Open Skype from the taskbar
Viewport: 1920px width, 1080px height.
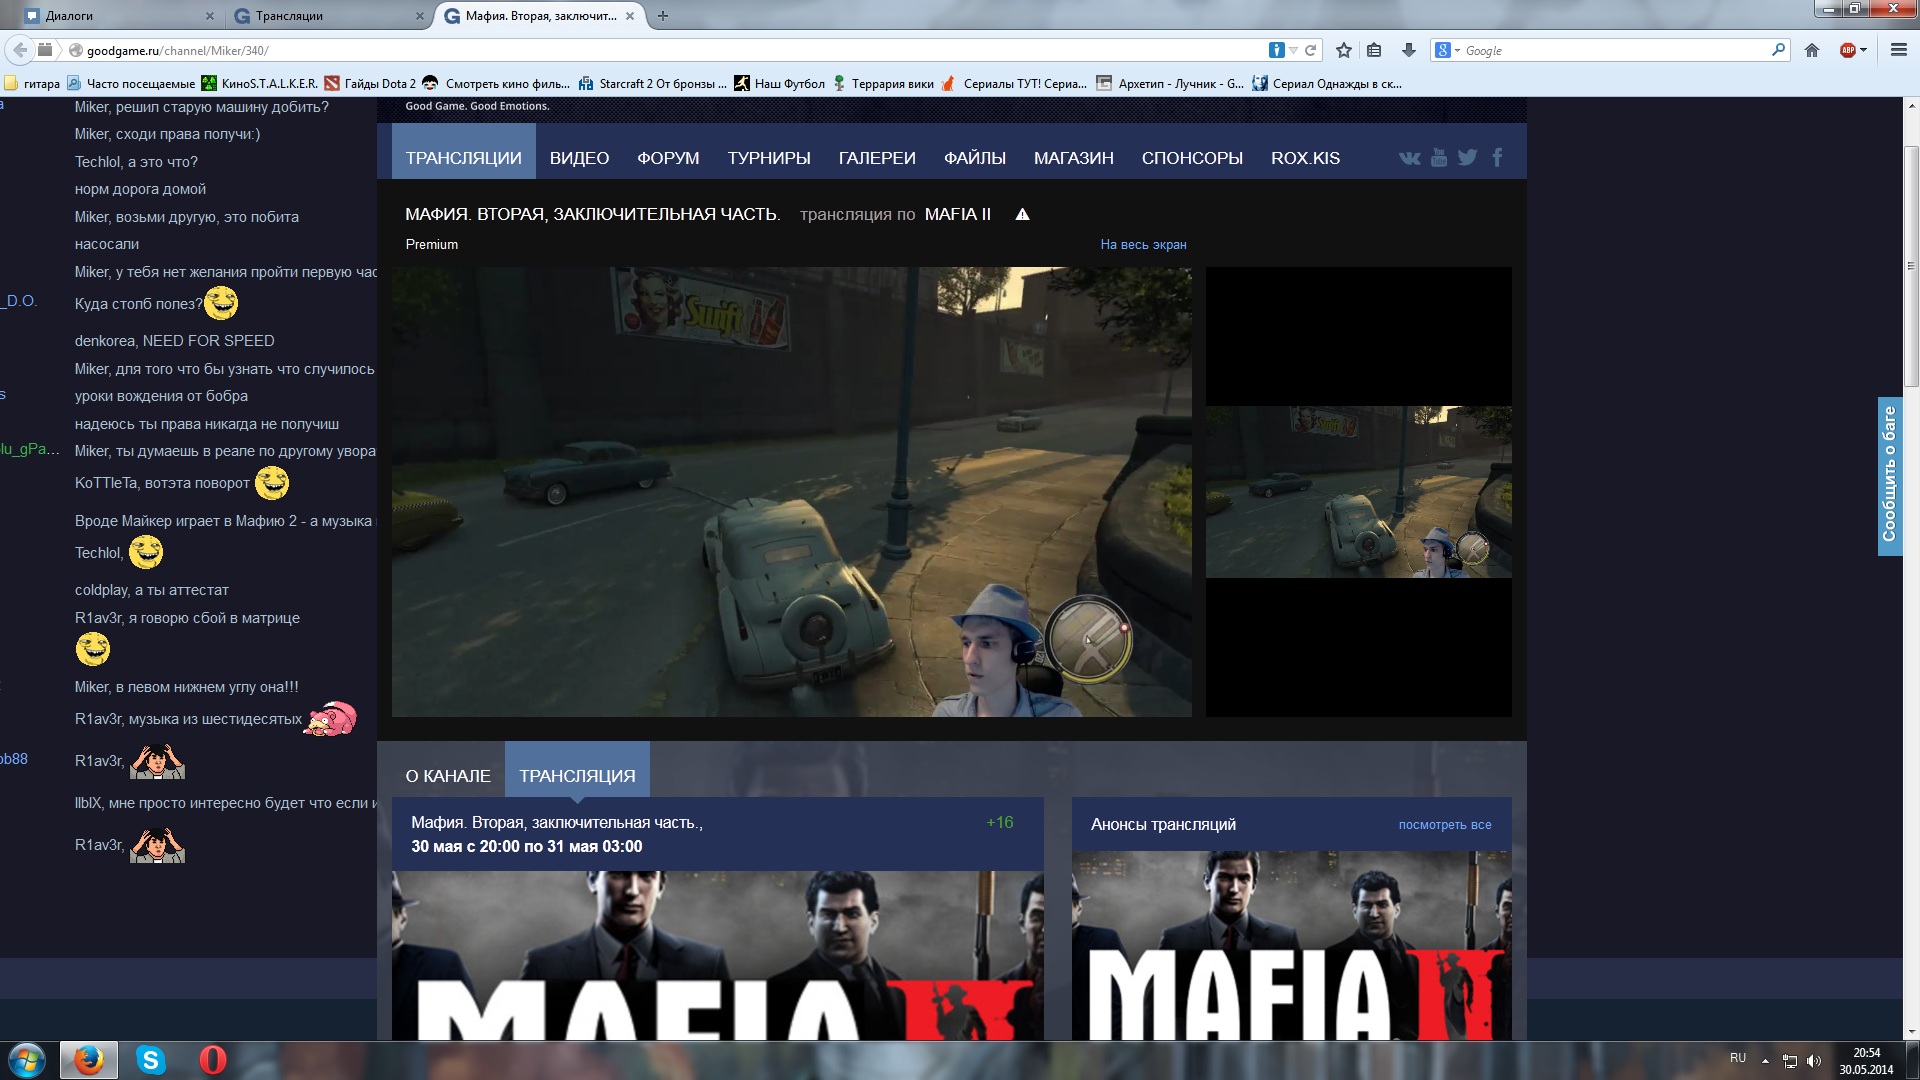pyautogui.click(x=151, y=1060)
